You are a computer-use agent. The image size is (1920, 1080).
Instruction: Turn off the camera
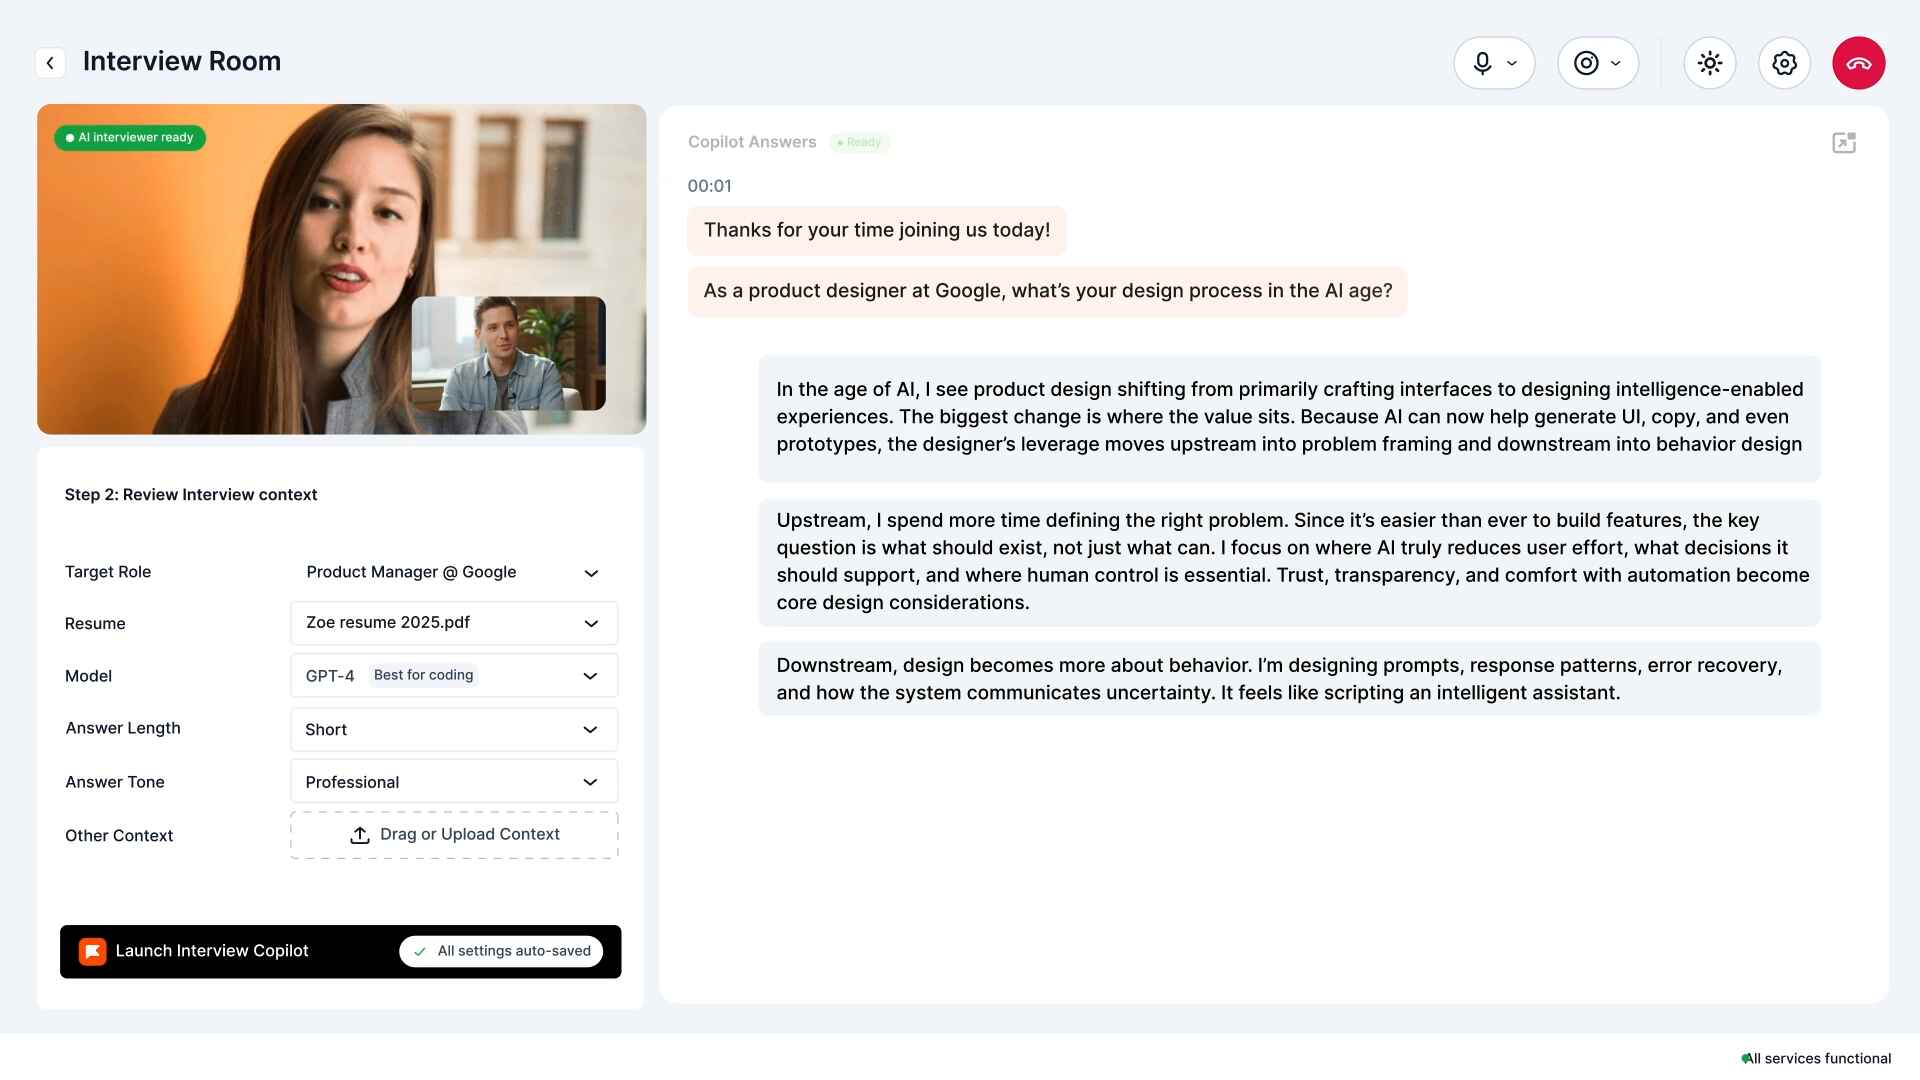coord(1586,62)
